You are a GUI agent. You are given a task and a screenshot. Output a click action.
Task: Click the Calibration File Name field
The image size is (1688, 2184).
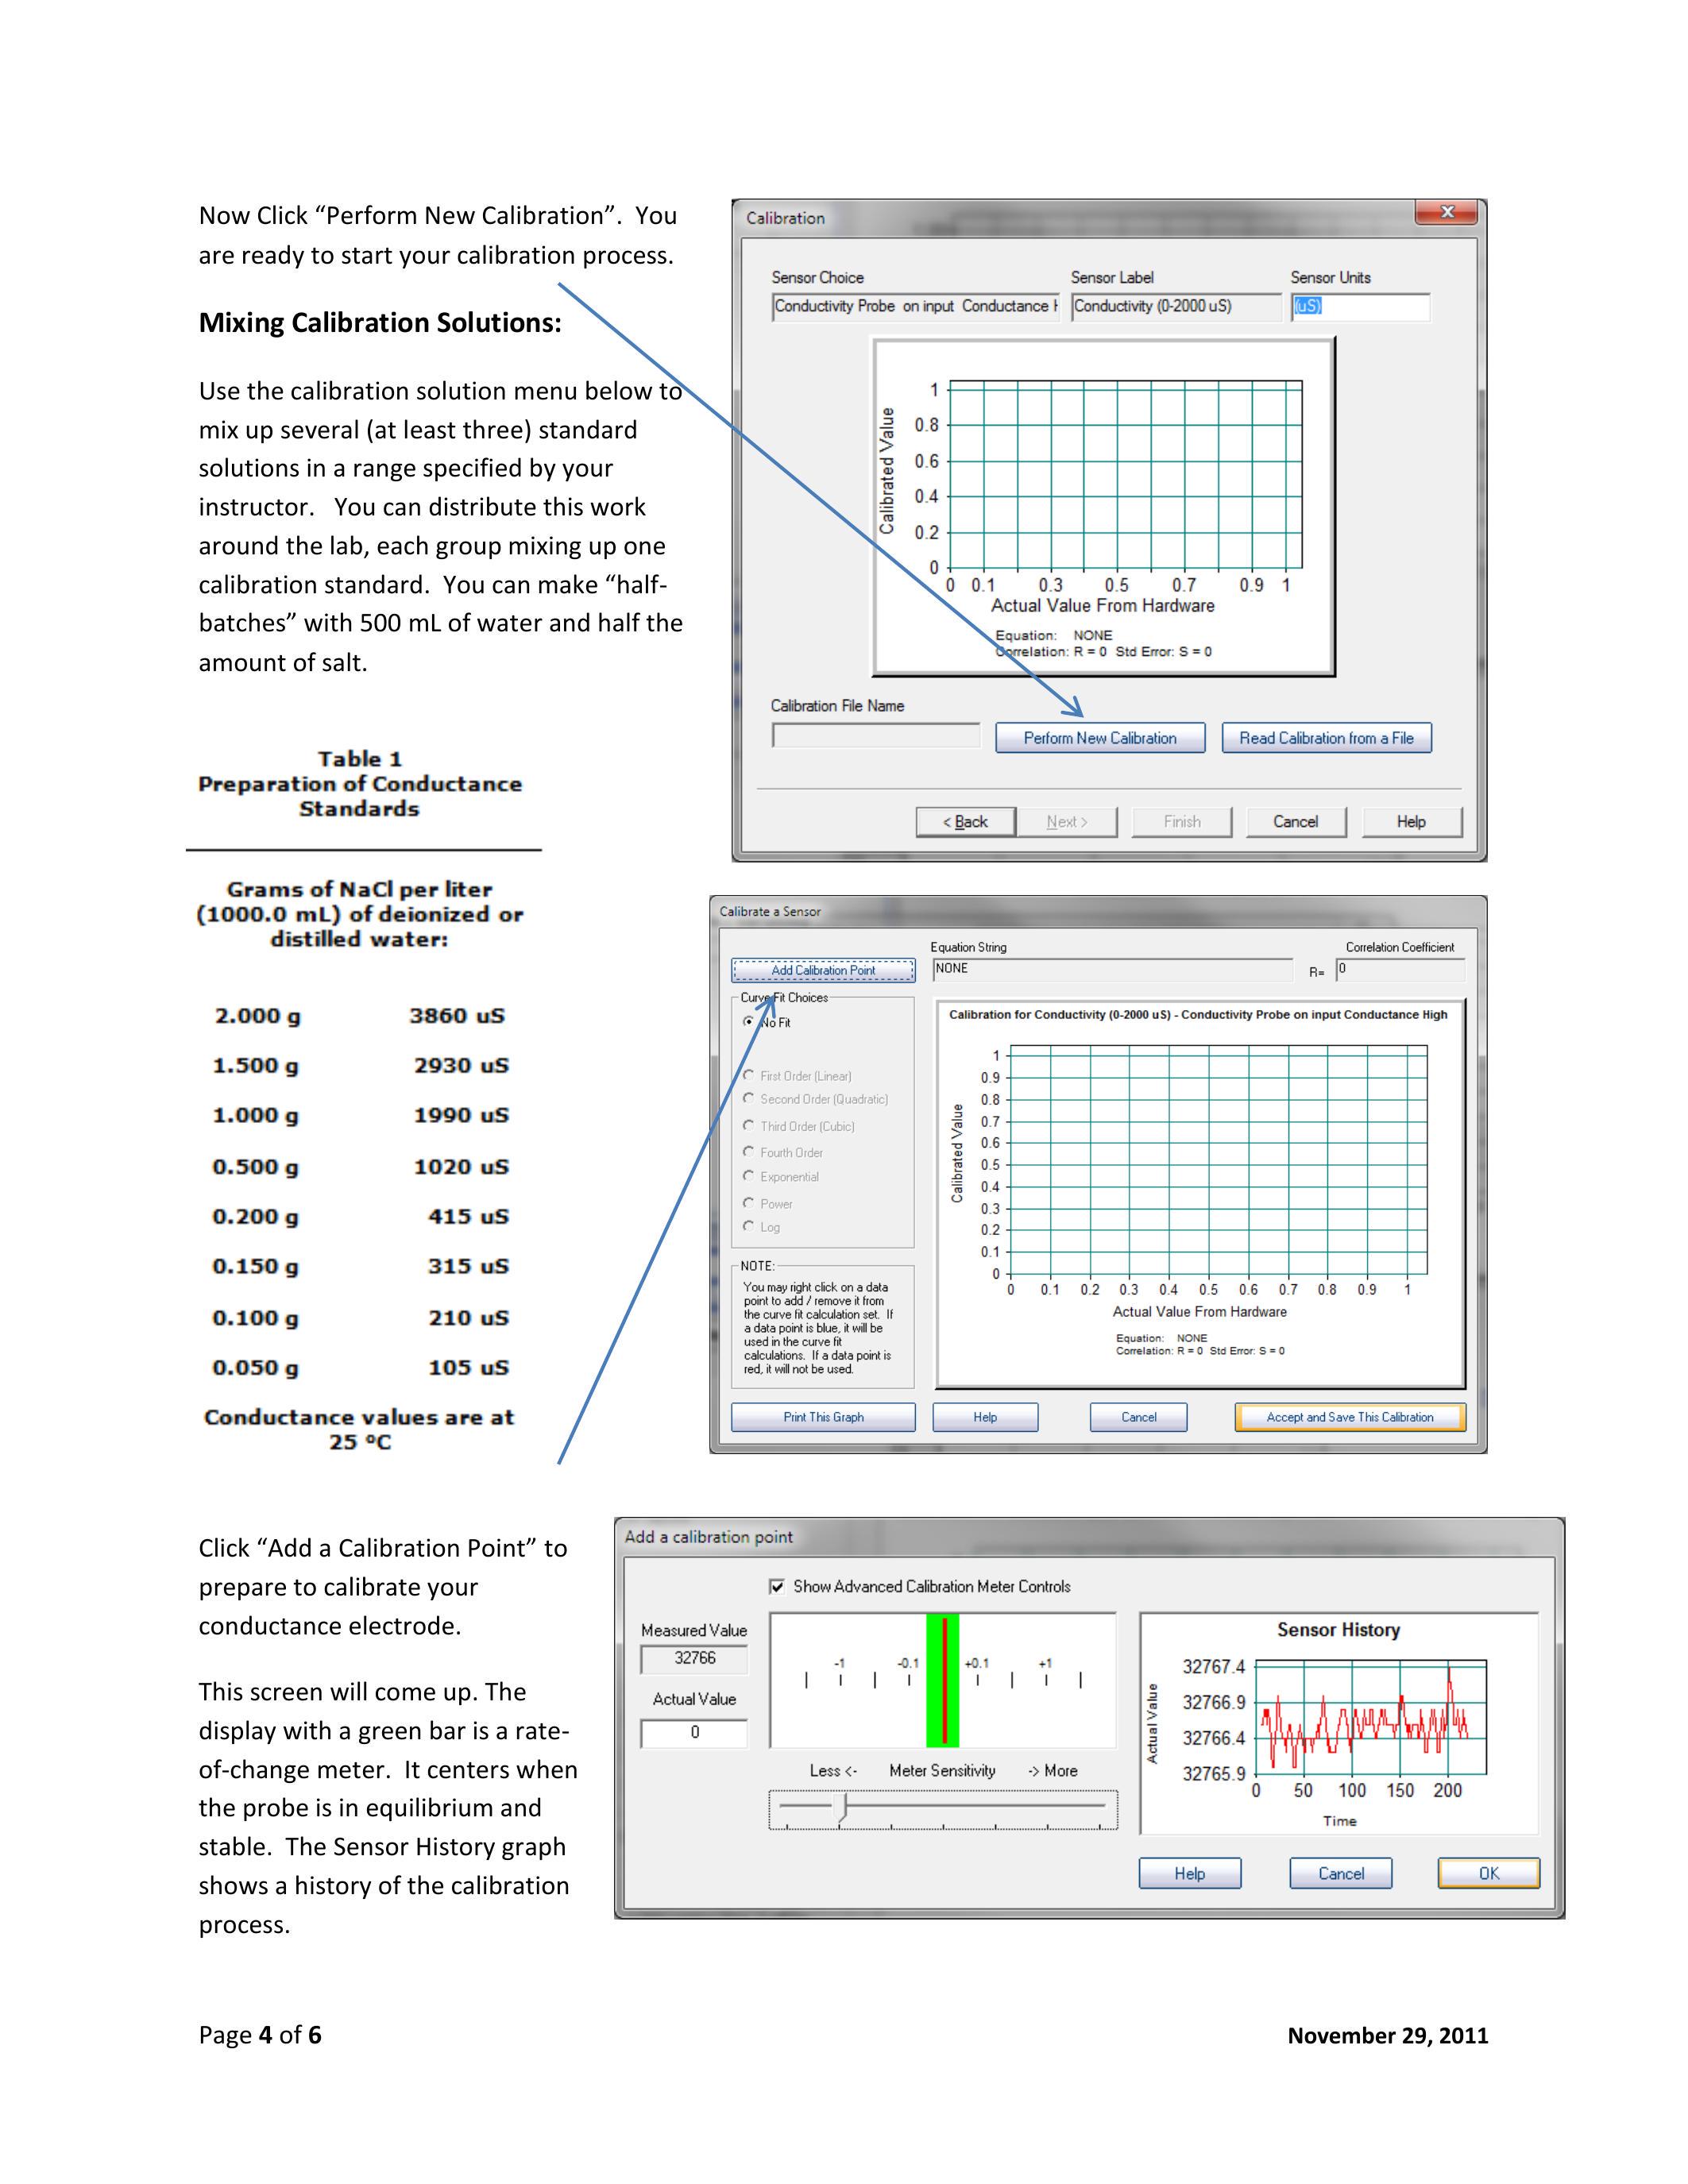click(x=875, y=736)
